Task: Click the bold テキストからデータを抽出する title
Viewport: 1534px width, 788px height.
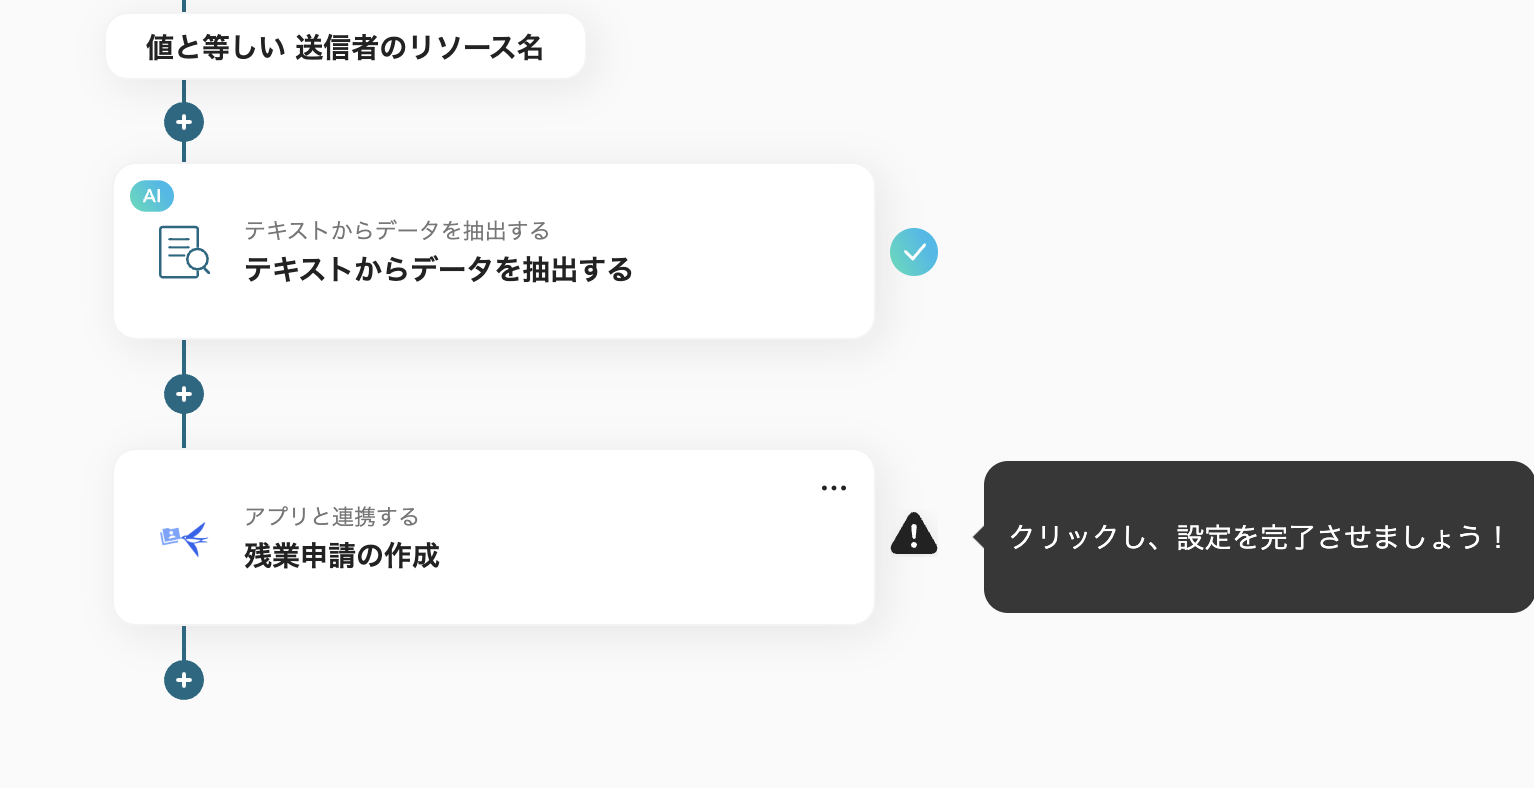Action: [438, 270]
